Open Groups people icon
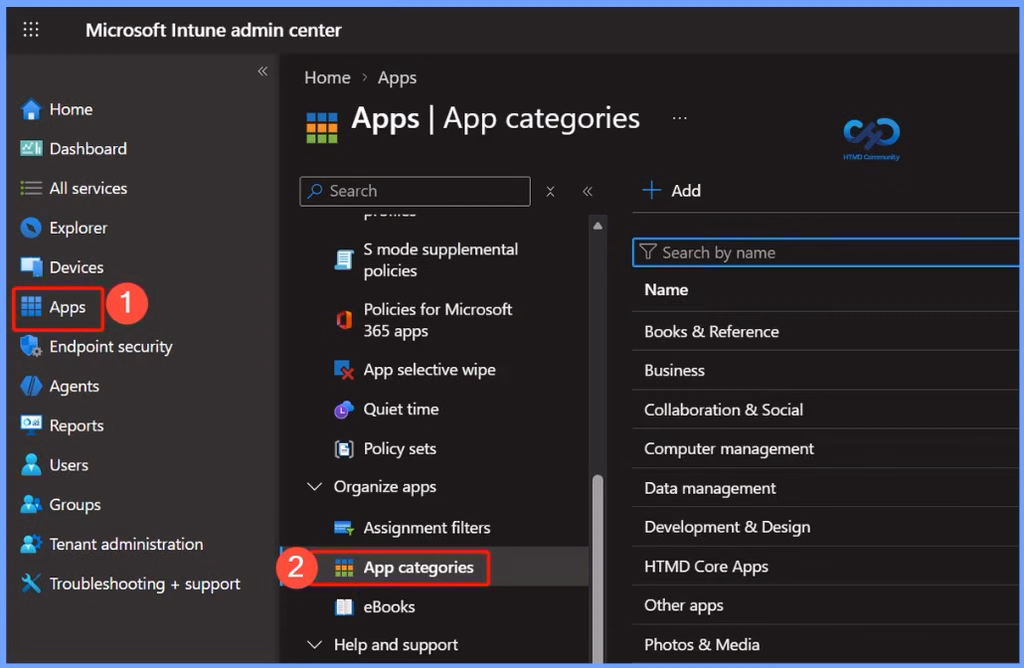This screenshot has width=1024, height=668. click(x=31, y=504)
